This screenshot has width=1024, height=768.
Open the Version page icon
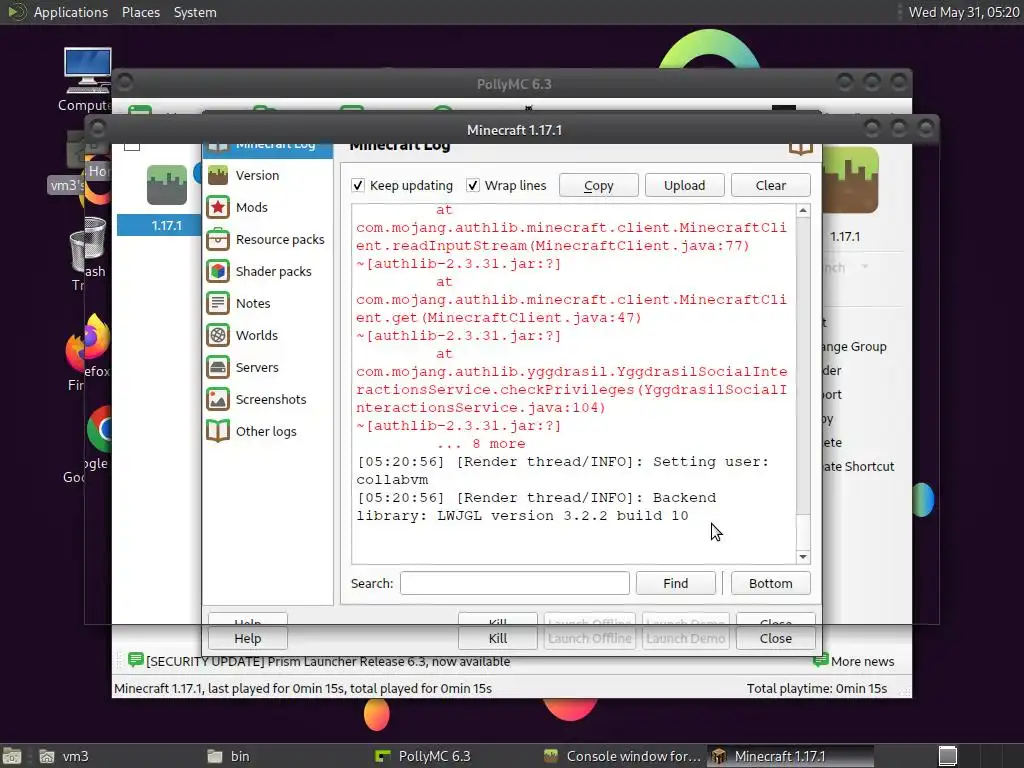[218, 175]
